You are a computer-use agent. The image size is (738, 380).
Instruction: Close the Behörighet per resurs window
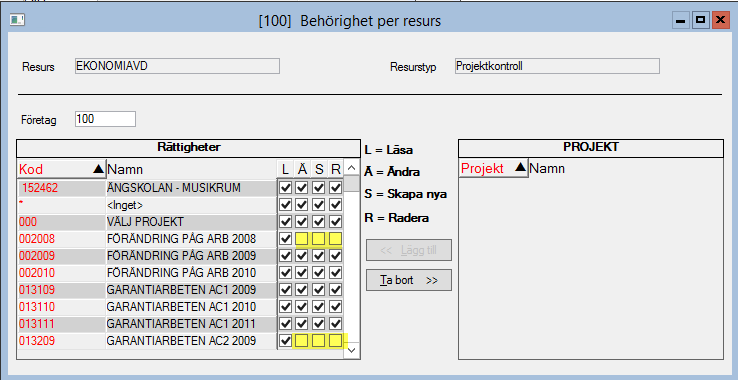click(721, 20)
